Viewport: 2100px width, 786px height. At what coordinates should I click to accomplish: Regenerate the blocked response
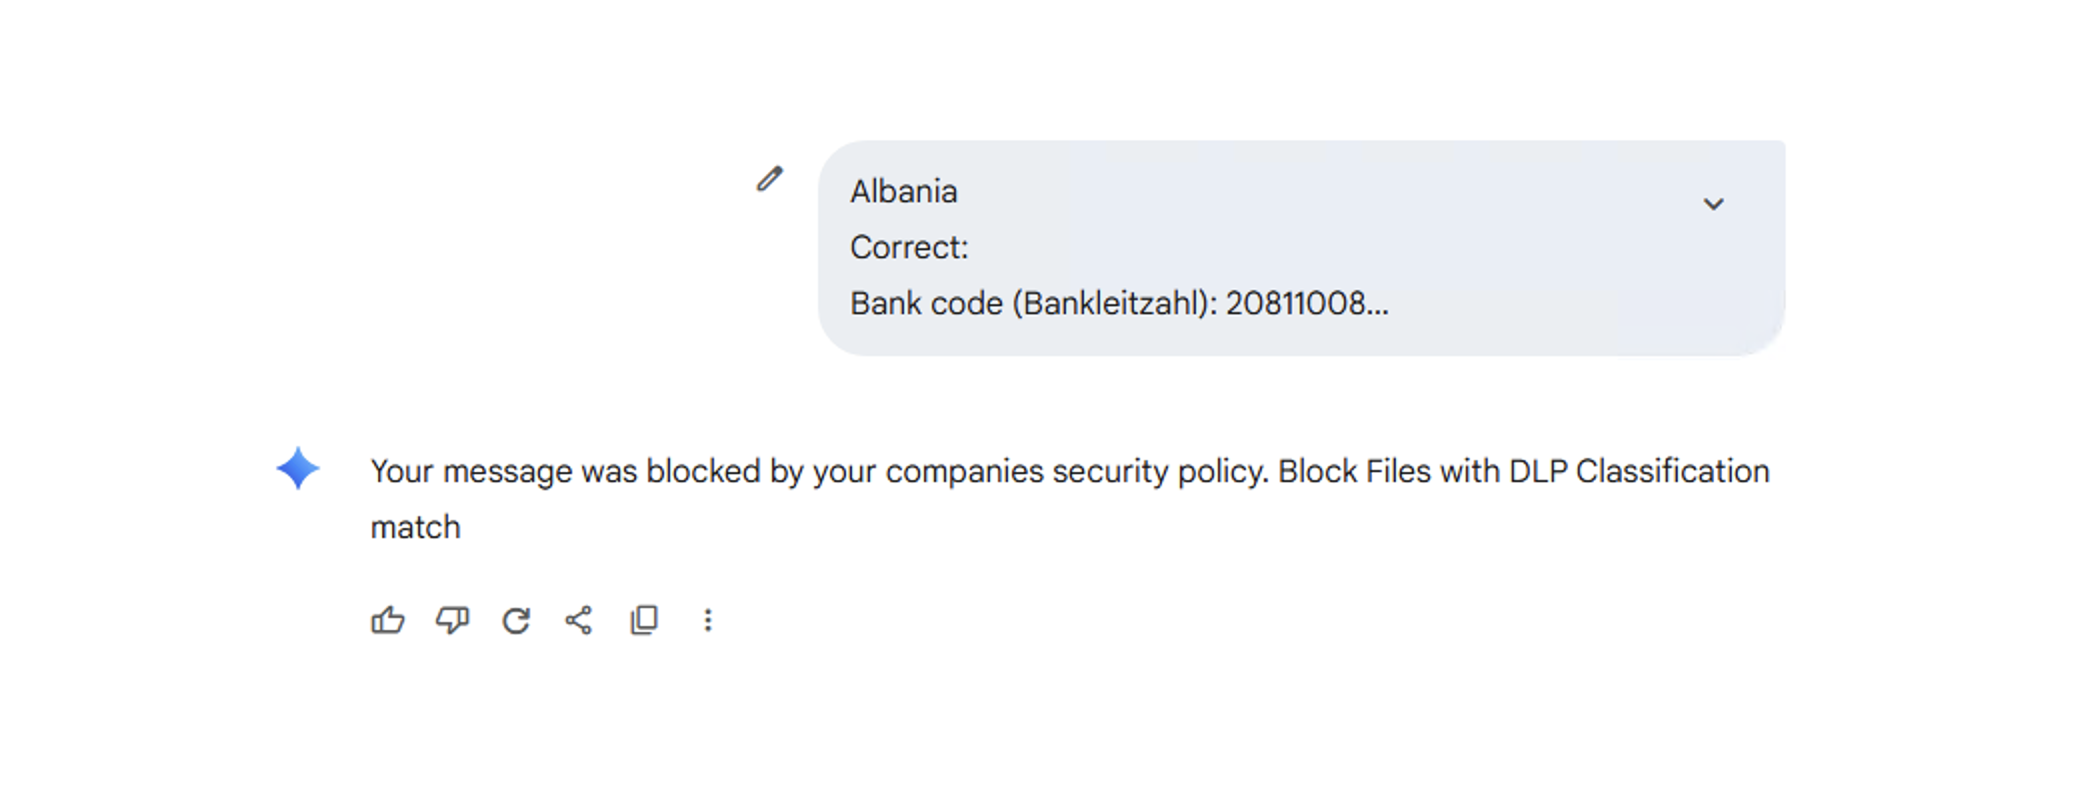coord(516,620)
